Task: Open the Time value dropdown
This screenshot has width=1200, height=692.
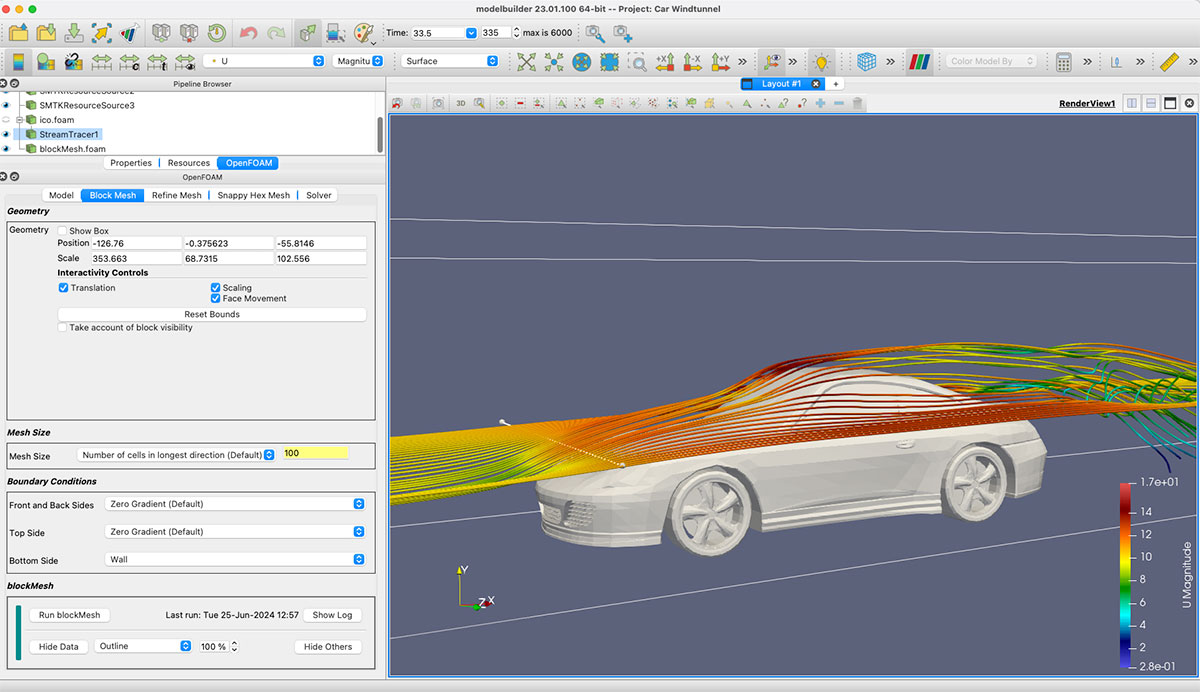Action: [x=470, y=32]
